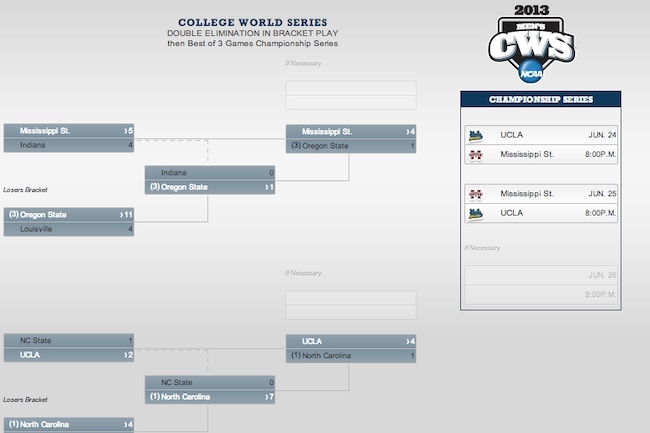Click Indiana row with score 4
650x433 pixels.
[69, 145]
